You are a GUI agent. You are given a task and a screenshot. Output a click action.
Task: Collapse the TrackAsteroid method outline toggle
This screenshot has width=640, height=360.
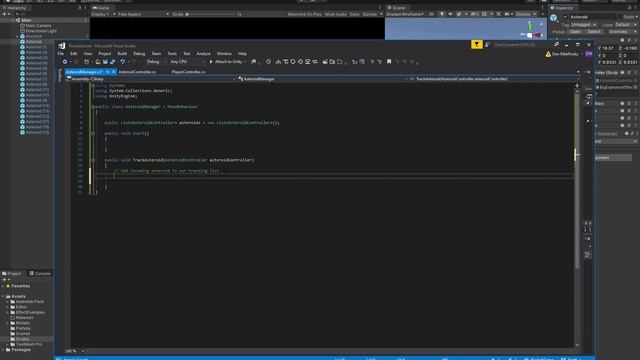click(93, 160)
